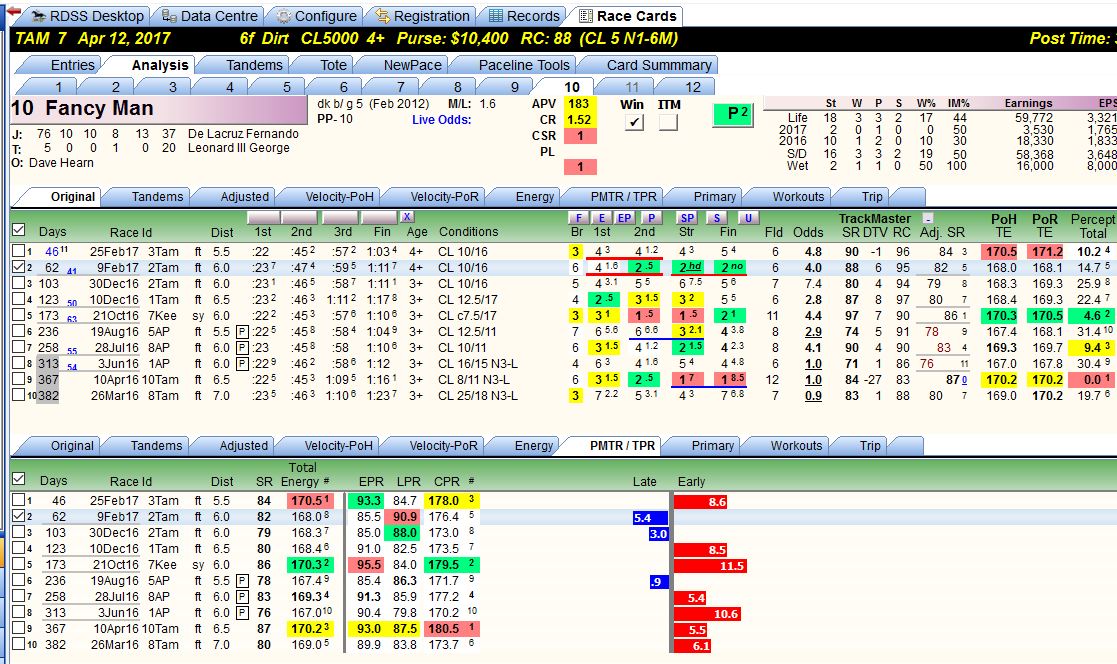Click the blue X button above Age column
1117x664 pixels.
[x=406, y=217]
